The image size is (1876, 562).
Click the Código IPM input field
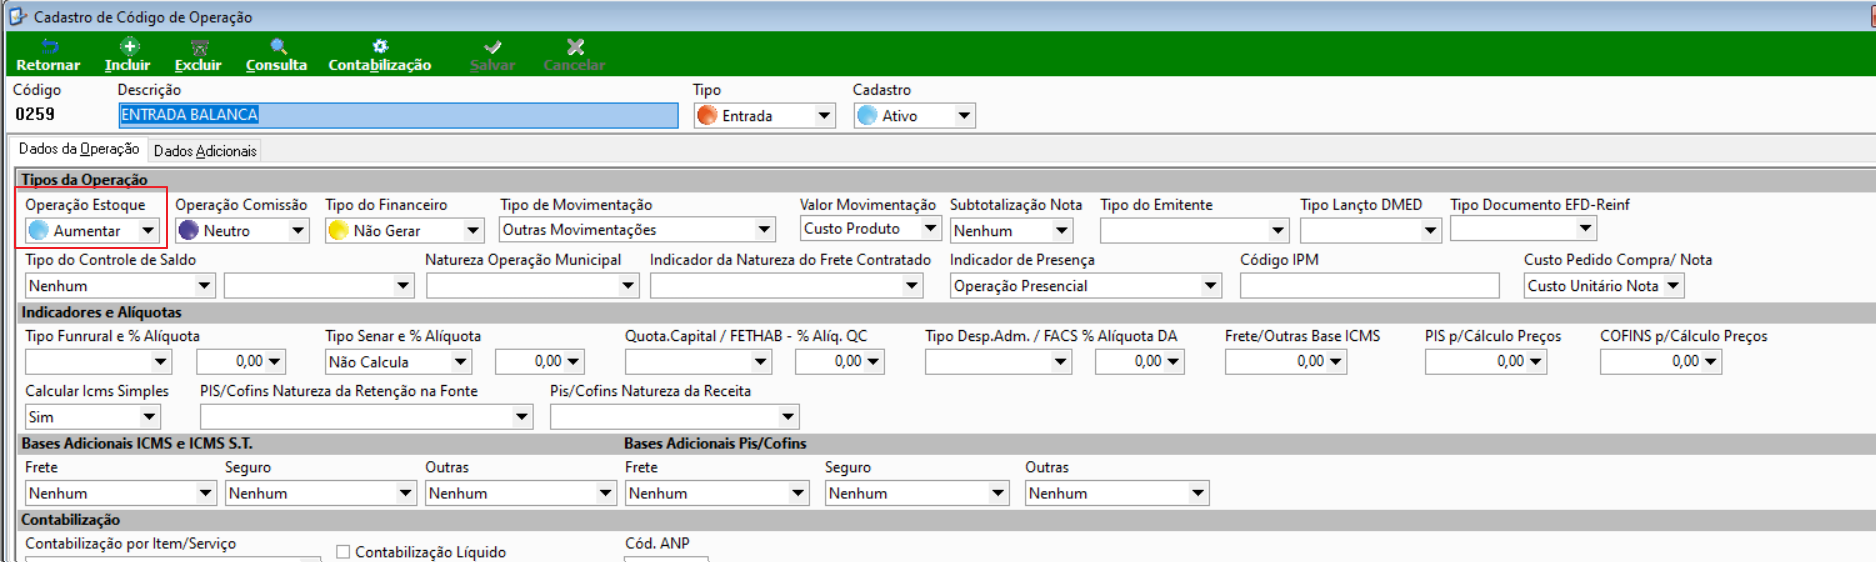[x=1370, y=286]
